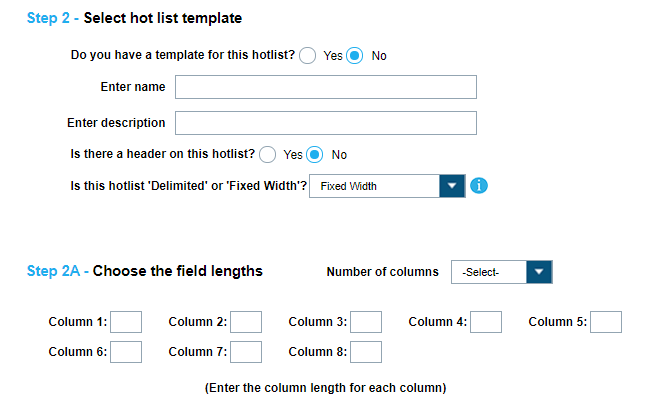Select No for having a hotlist template

[355, 56]
